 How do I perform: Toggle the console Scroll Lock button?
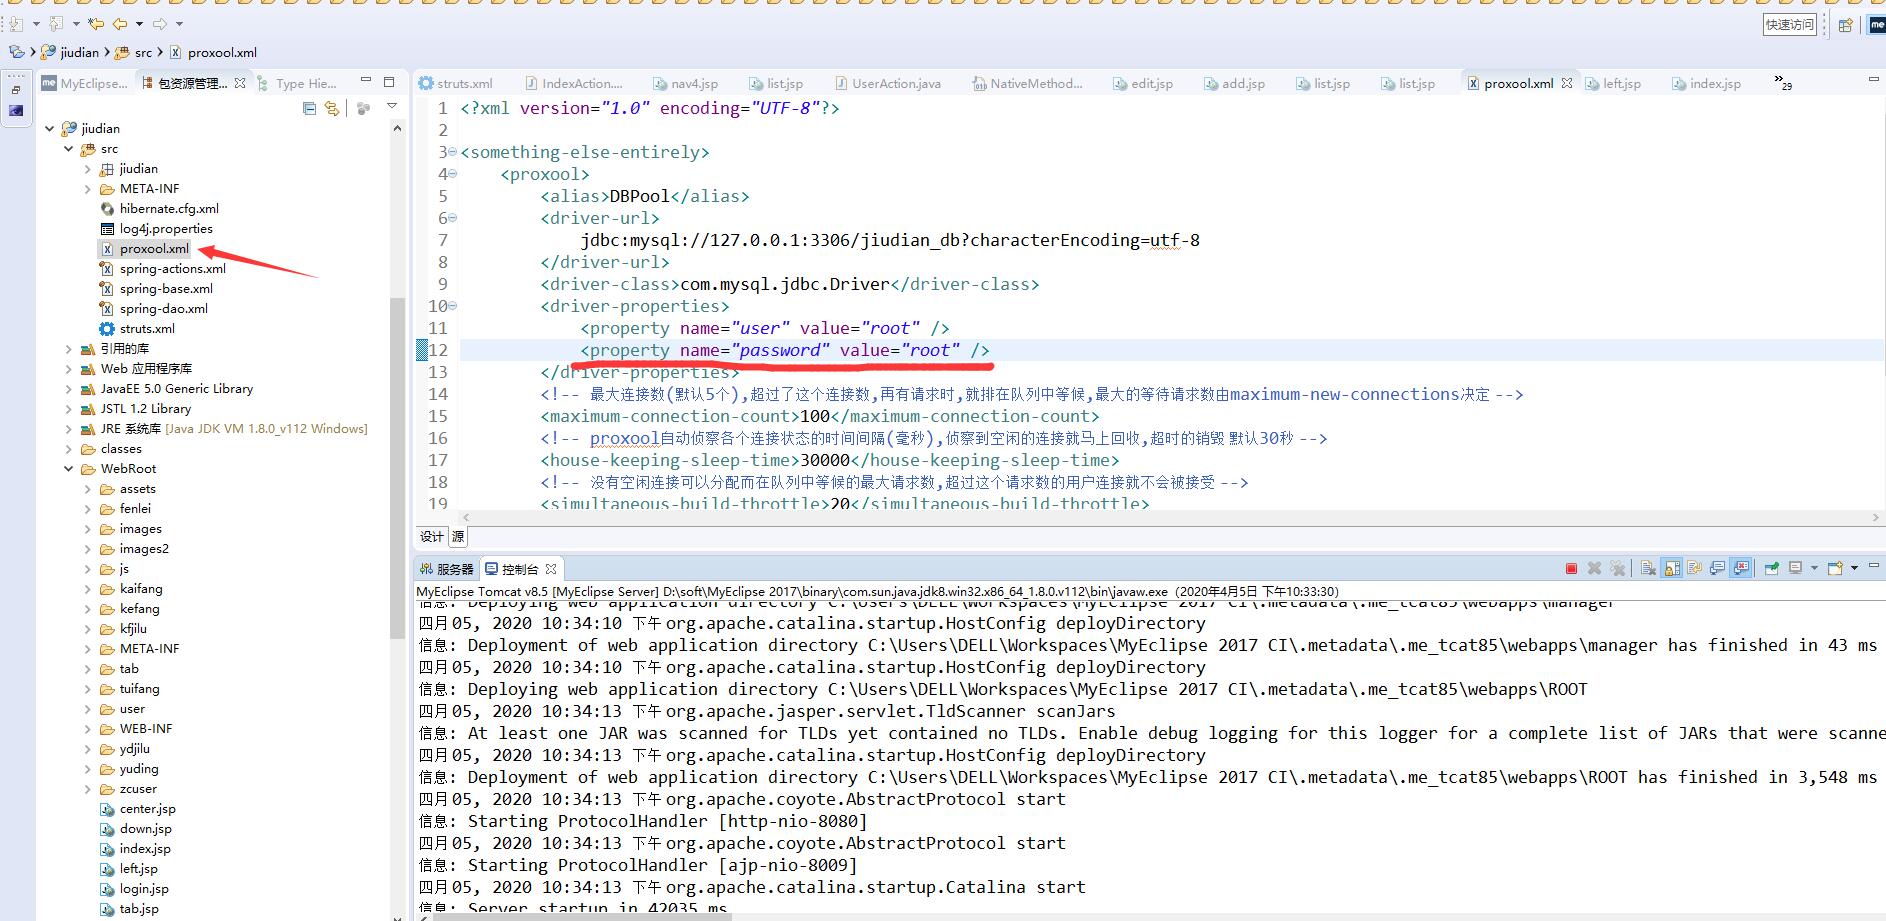click(x=1672, y=568)
